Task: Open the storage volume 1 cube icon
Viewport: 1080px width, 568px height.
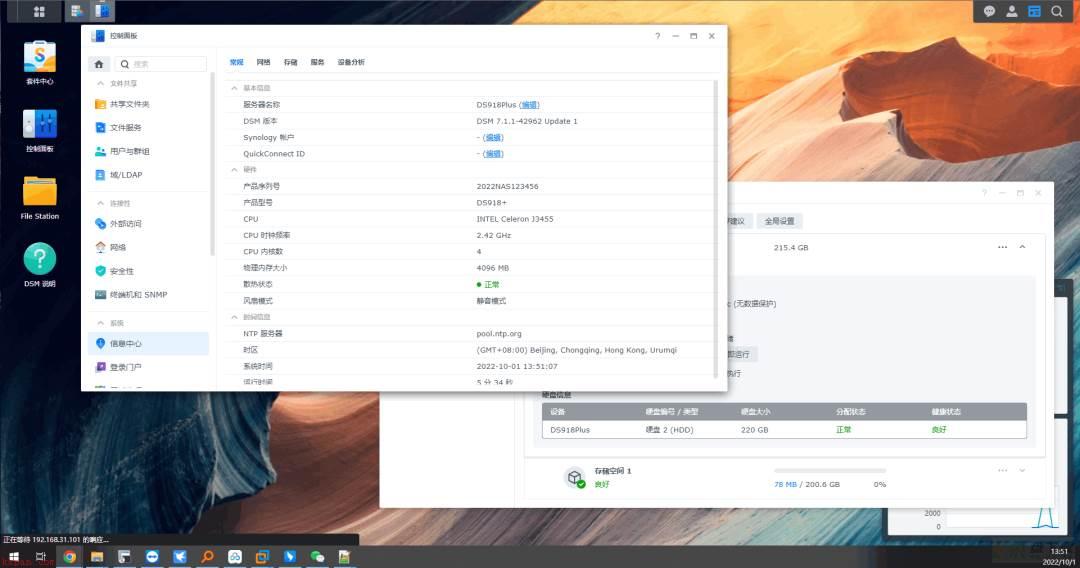Action: 575,477
